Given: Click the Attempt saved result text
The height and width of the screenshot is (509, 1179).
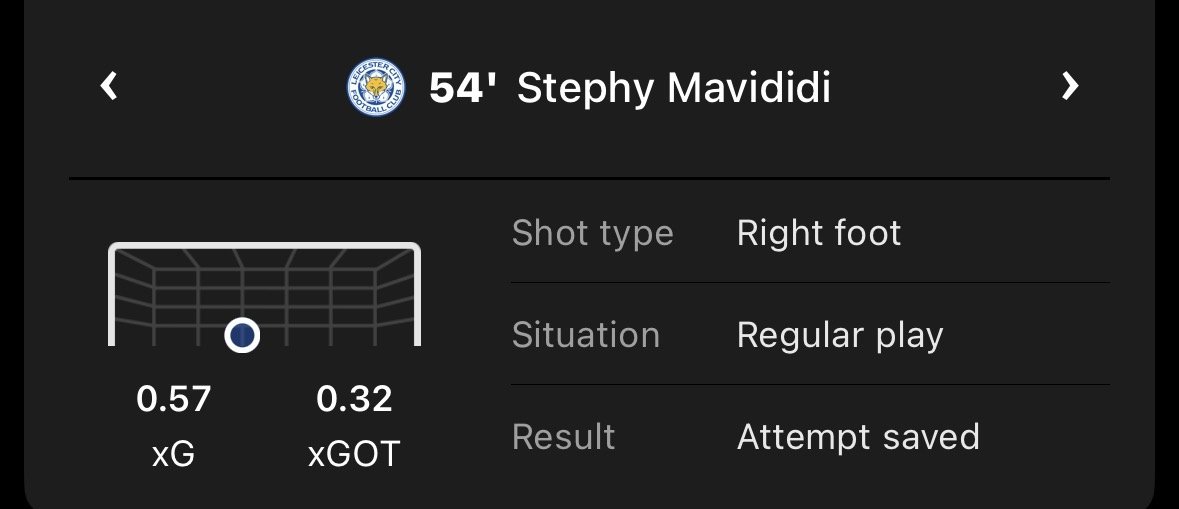Looking at the screenshot, I should [858, 437].
